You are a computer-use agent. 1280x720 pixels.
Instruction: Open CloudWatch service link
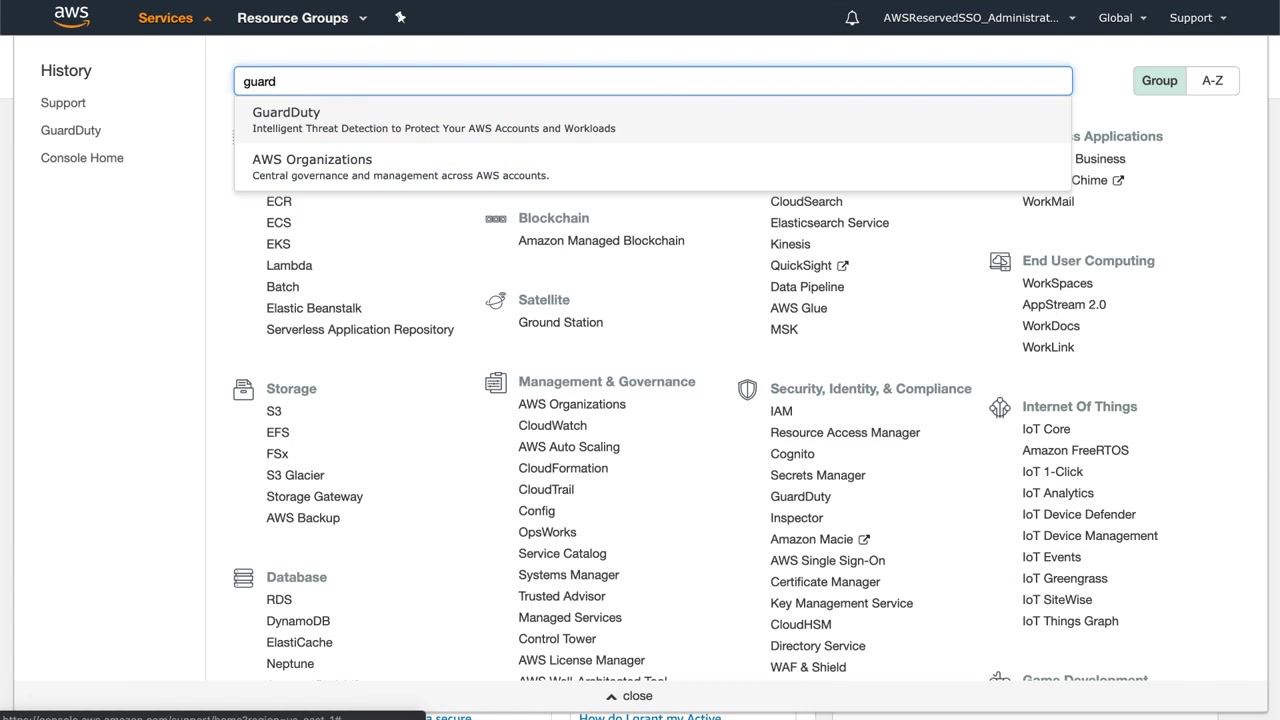[x=552, y=426]
